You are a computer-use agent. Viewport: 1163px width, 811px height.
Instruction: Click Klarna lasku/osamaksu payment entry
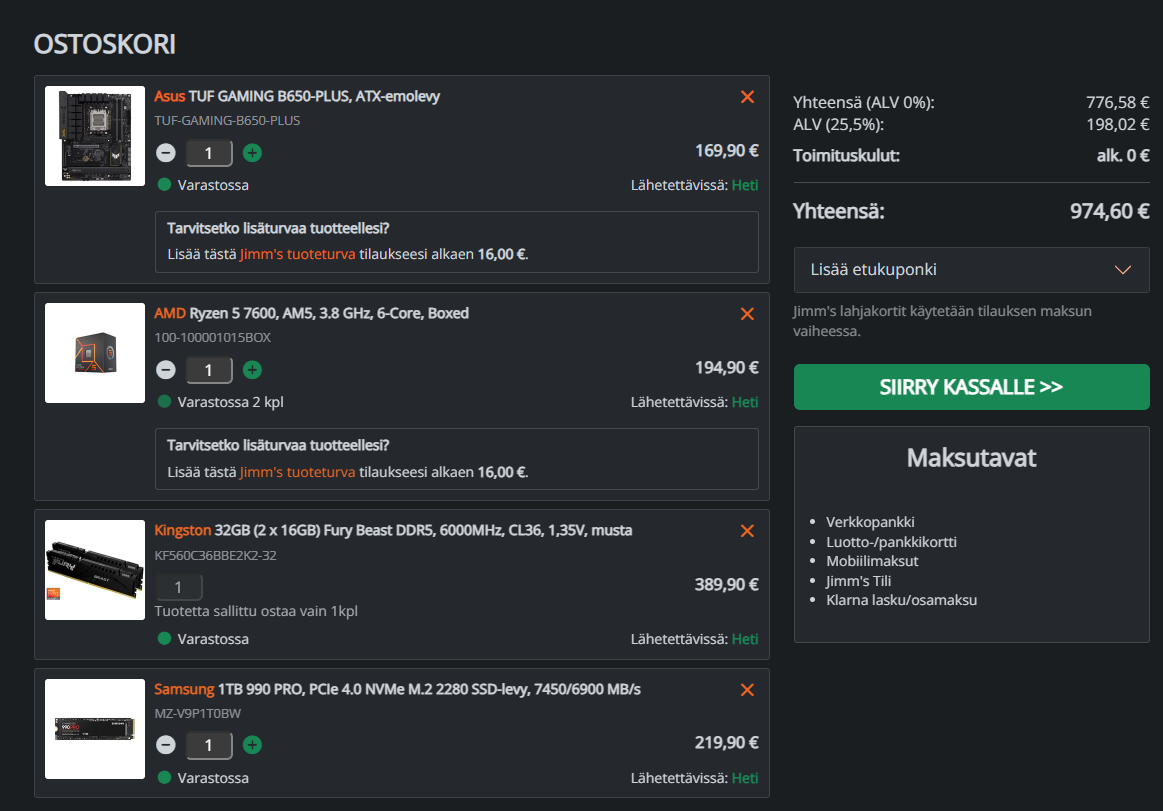click(x=901, y=600)
